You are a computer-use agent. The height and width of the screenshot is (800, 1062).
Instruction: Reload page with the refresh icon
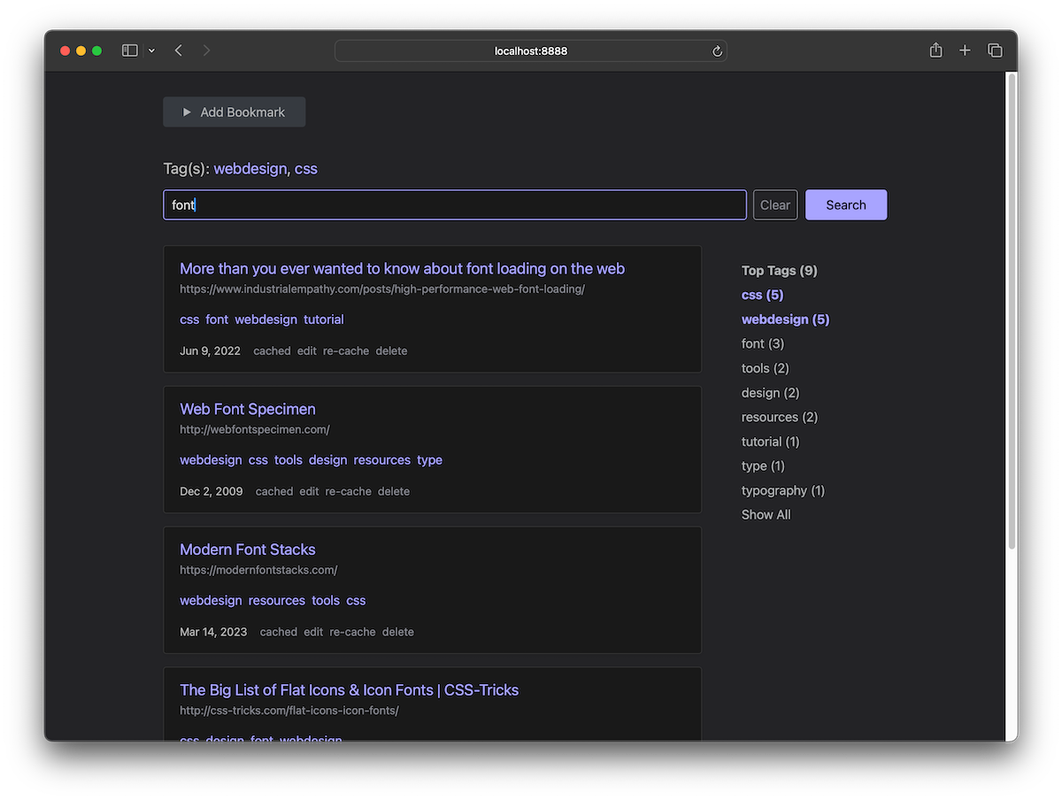coord(717,51)
